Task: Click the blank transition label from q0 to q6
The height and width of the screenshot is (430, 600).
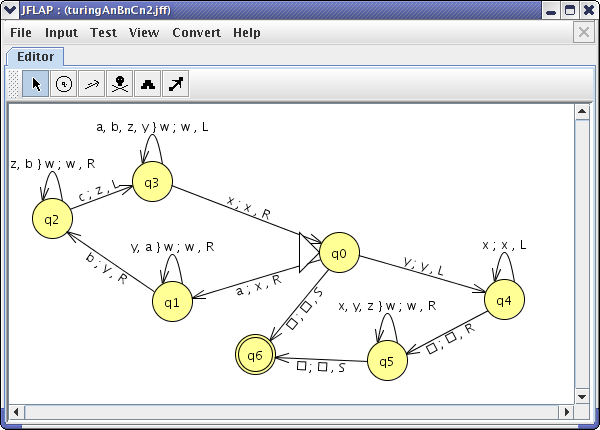Action: pyautogui.click(x=305, y=308)
